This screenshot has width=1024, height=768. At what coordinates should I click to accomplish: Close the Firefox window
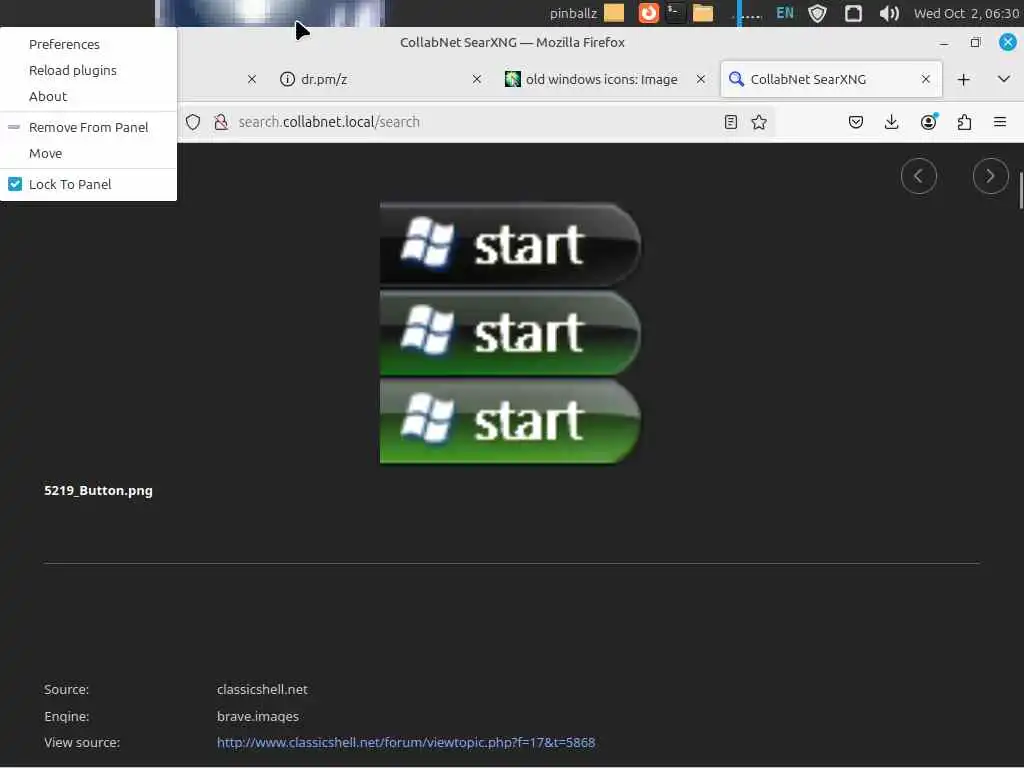coord(1008,42)
